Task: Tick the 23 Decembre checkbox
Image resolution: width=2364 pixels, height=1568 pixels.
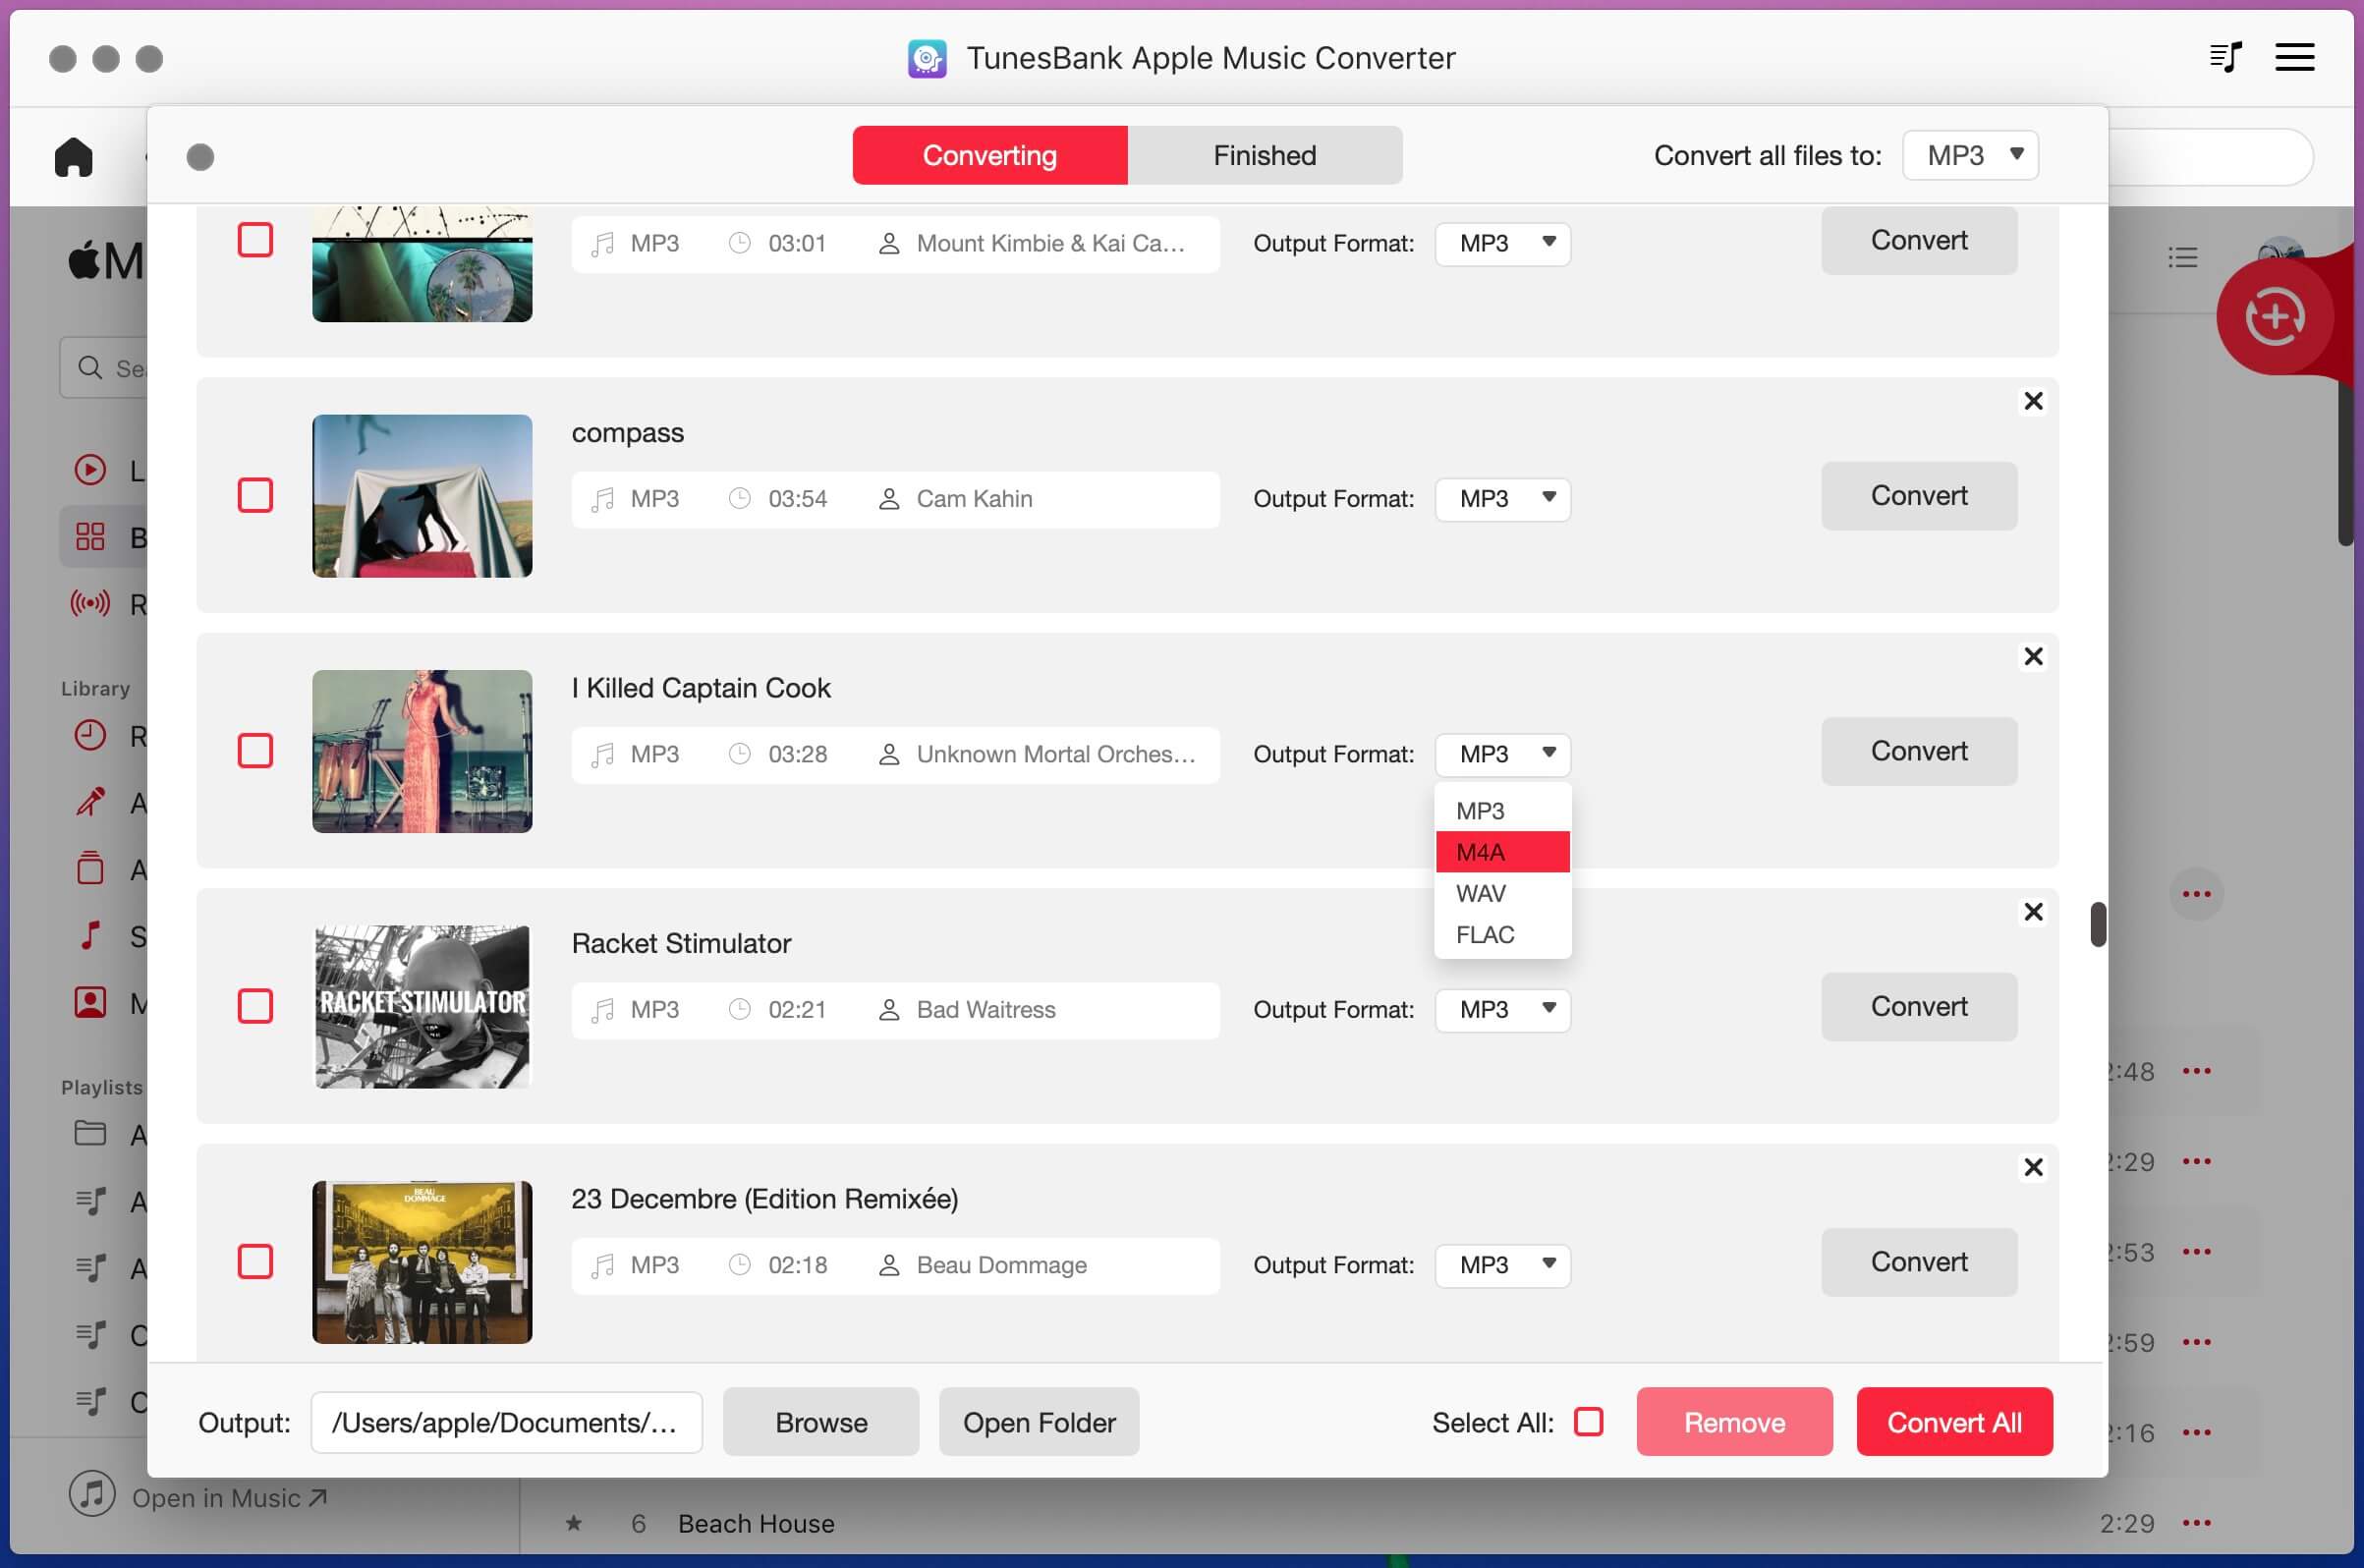Action: pos(255,1262)
